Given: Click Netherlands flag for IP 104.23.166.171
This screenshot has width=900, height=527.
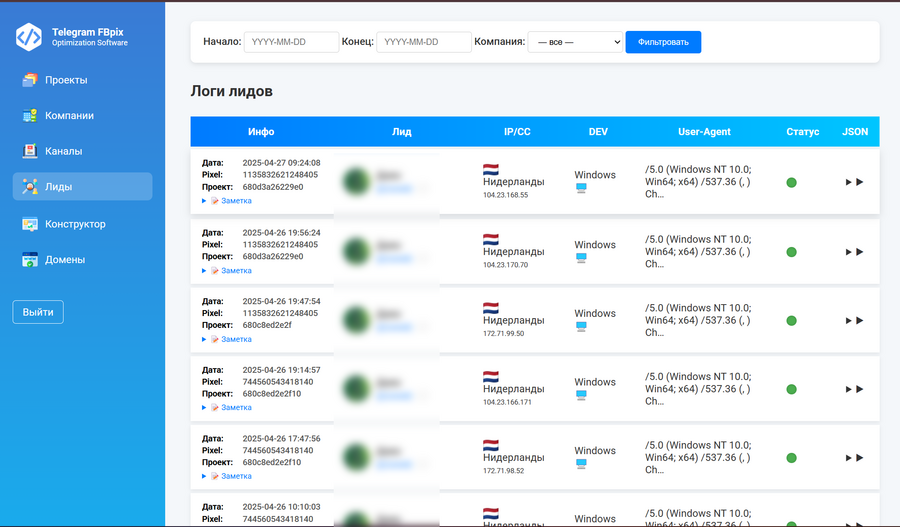Looking at the screenshot, I should coord(491,377).
